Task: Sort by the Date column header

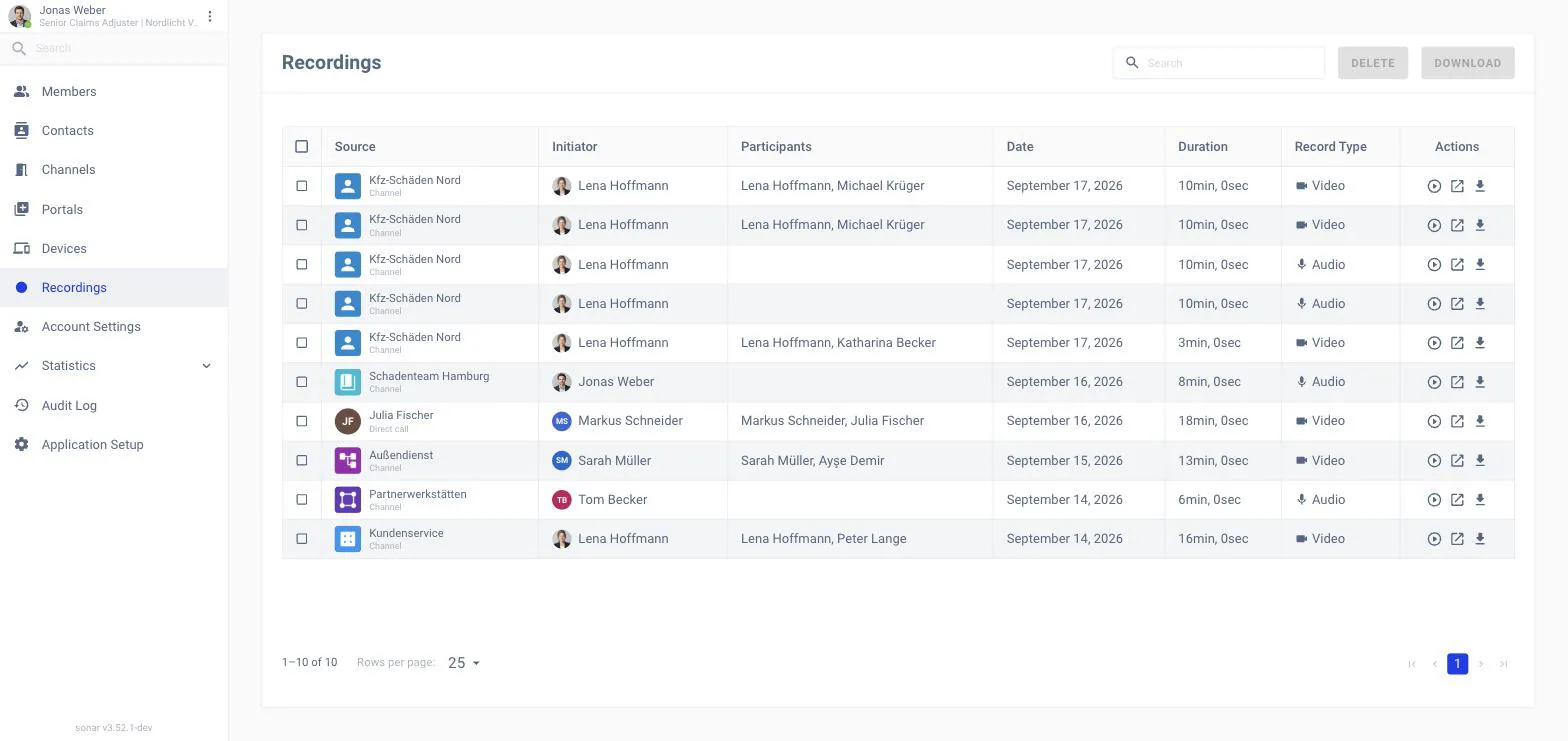Action: tap(1020, 147)
